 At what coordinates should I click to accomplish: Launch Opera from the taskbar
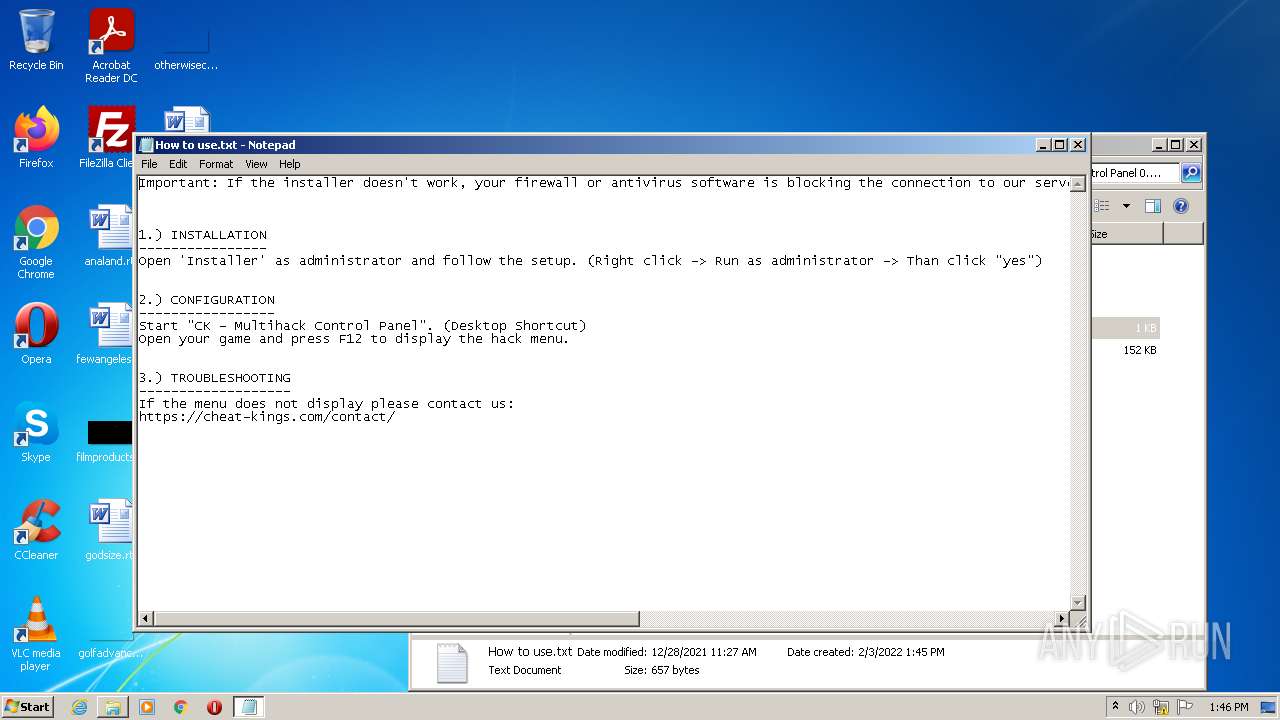214,707
